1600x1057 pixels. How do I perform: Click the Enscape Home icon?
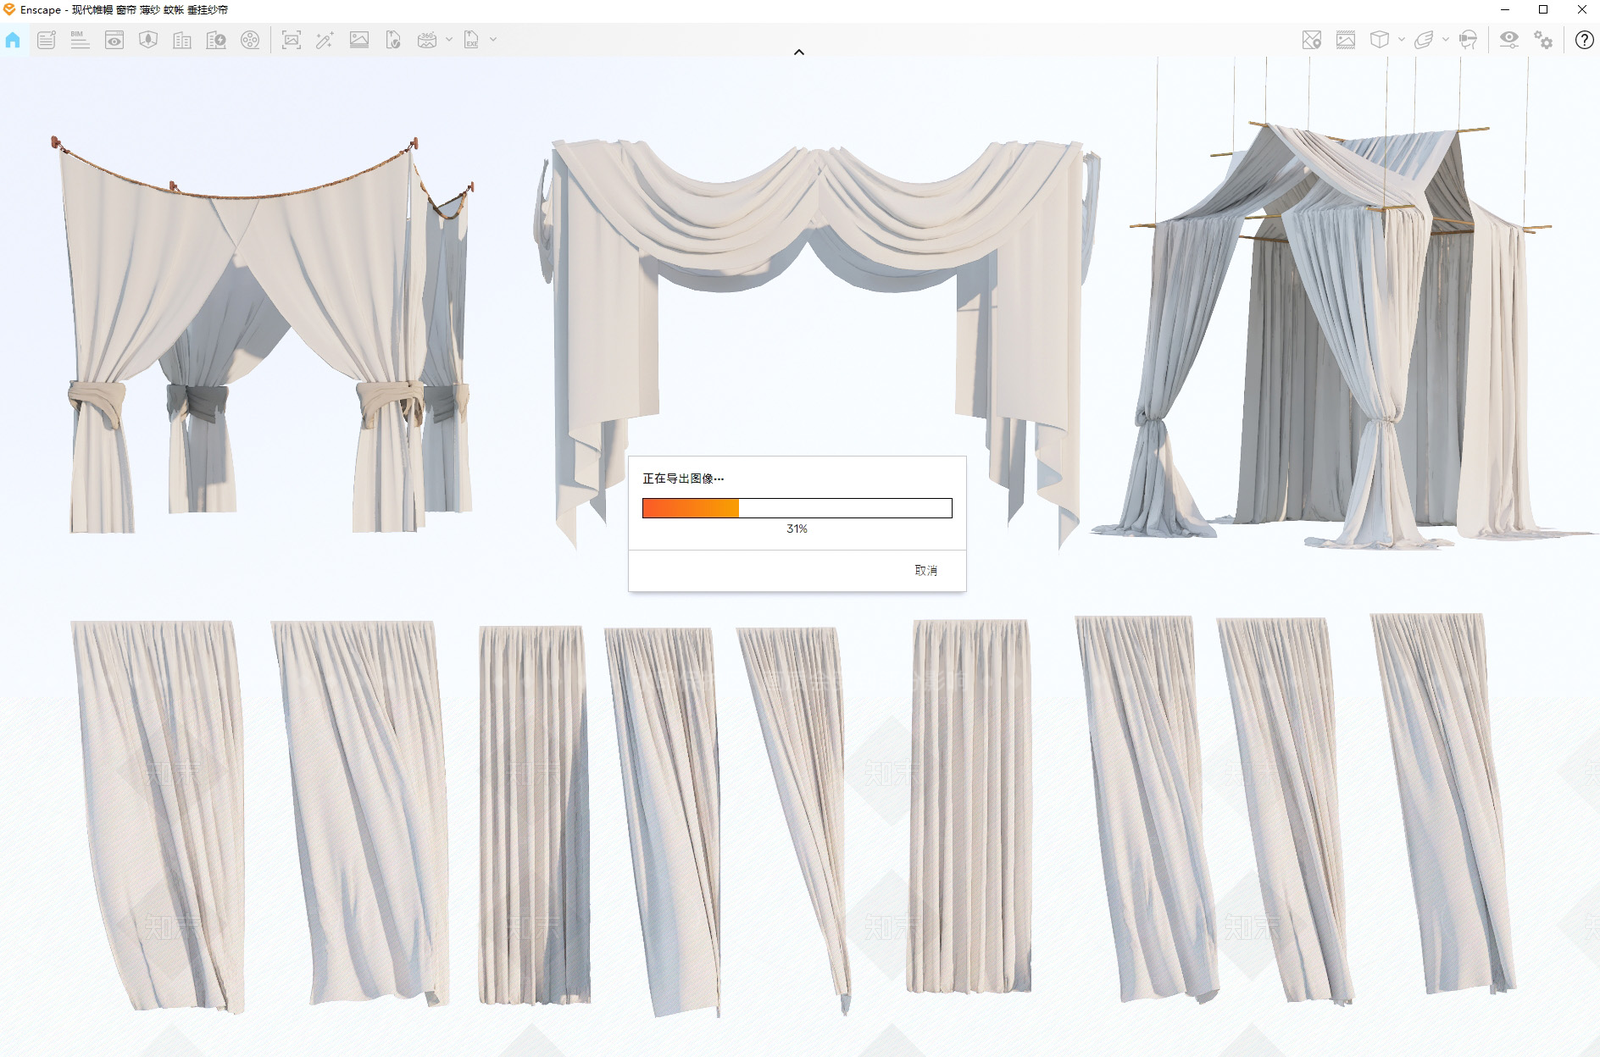click(x=12, y=40)
